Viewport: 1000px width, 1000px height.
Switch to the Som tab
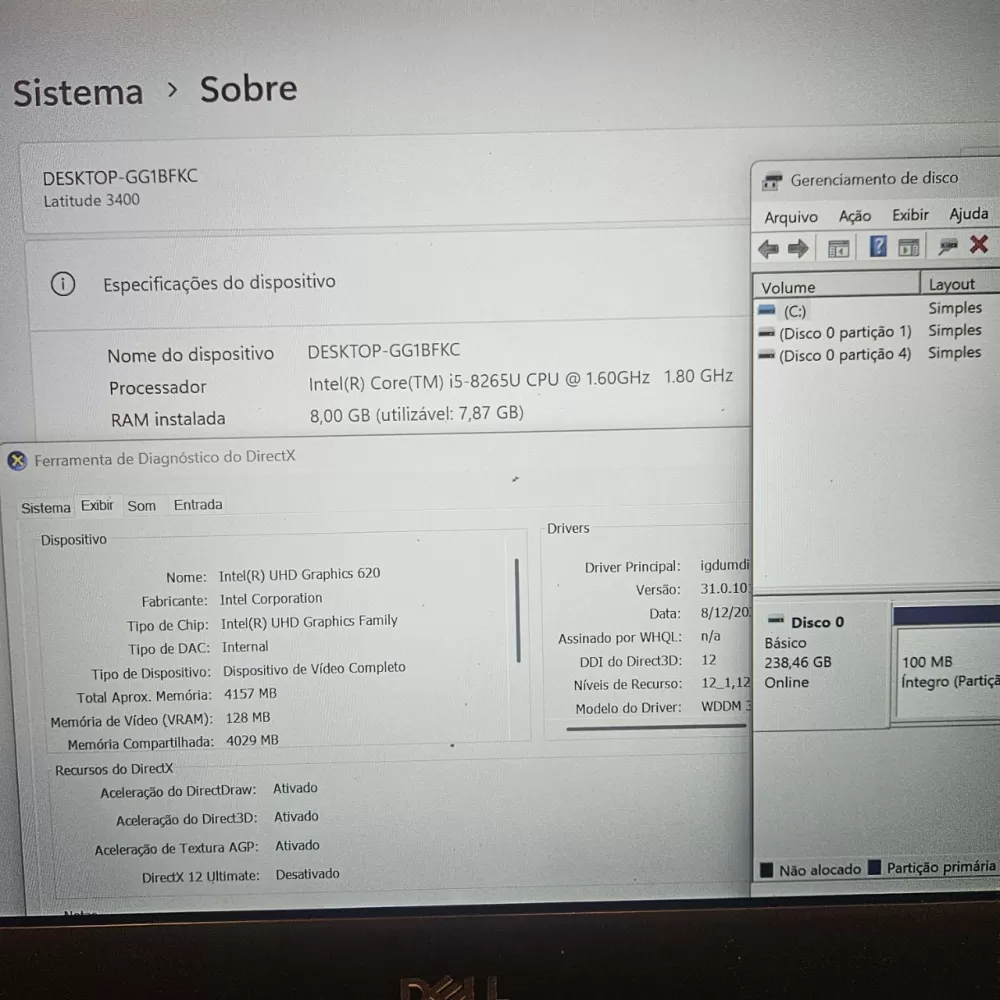click(142, 506)
